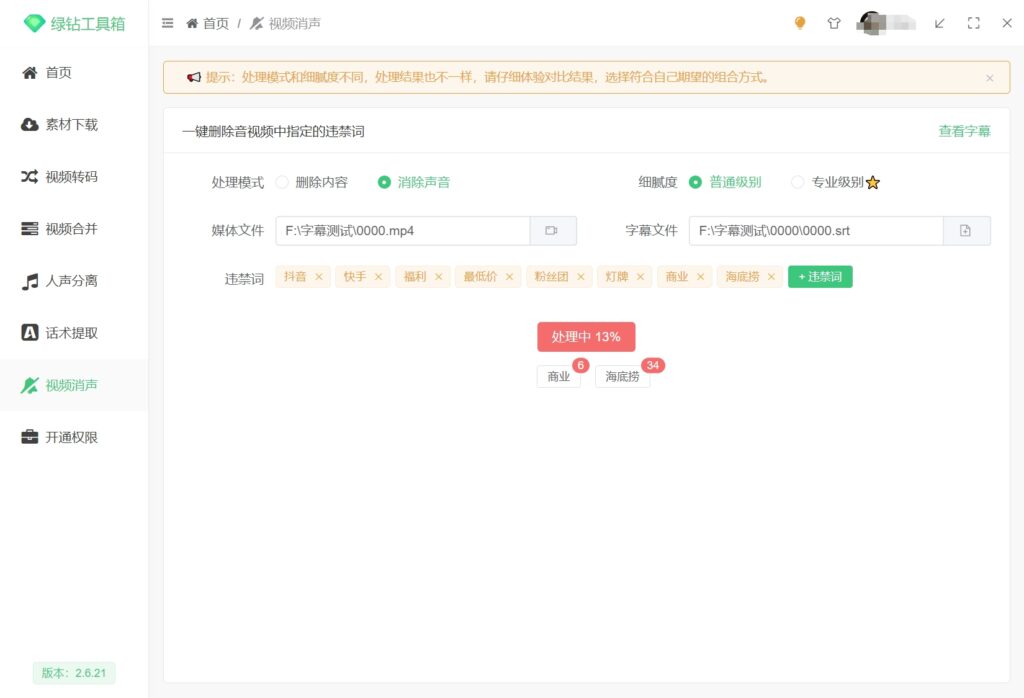Select 视频消声 in the sidebar menu
The image size is (1024, 698).
tap(73, 384)
